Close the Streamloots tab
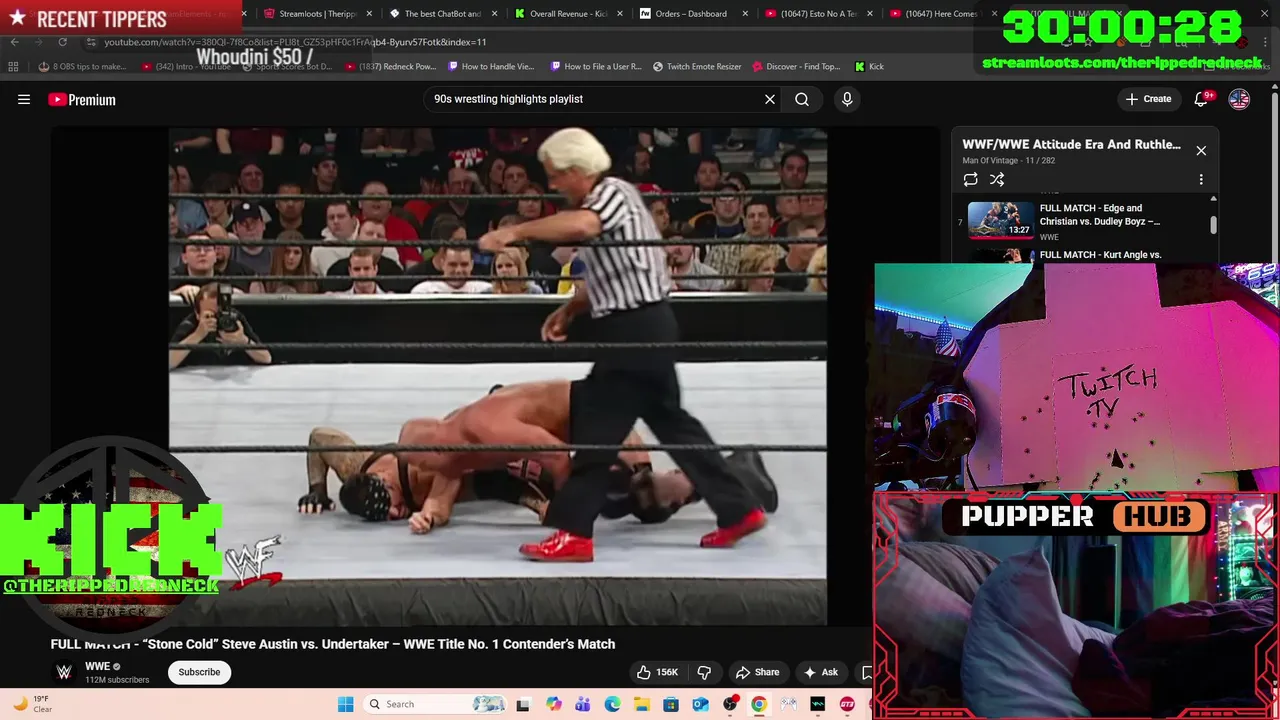The width and height of the screenshot is (1280, 720). click(369, 14)
